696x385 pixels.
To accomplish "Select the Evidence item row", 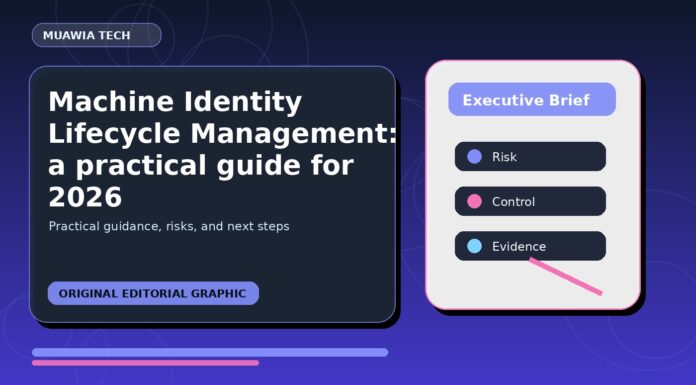I will 530,246.
